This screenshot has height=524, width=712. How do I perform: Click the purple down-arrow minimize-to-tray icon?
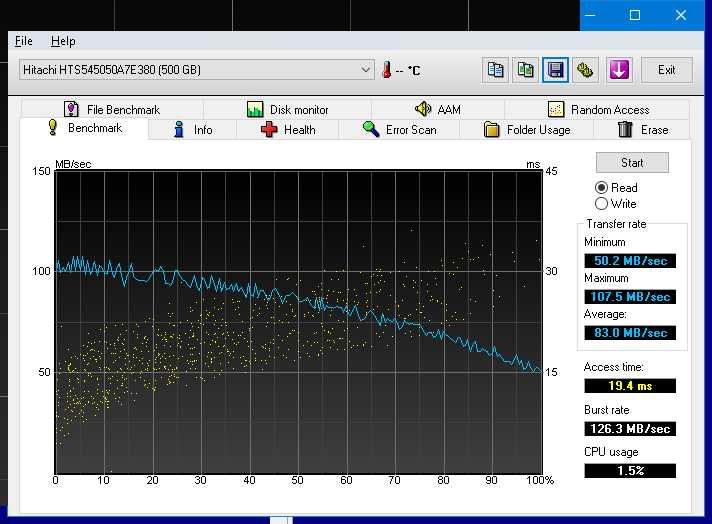[x=619, y=70]
